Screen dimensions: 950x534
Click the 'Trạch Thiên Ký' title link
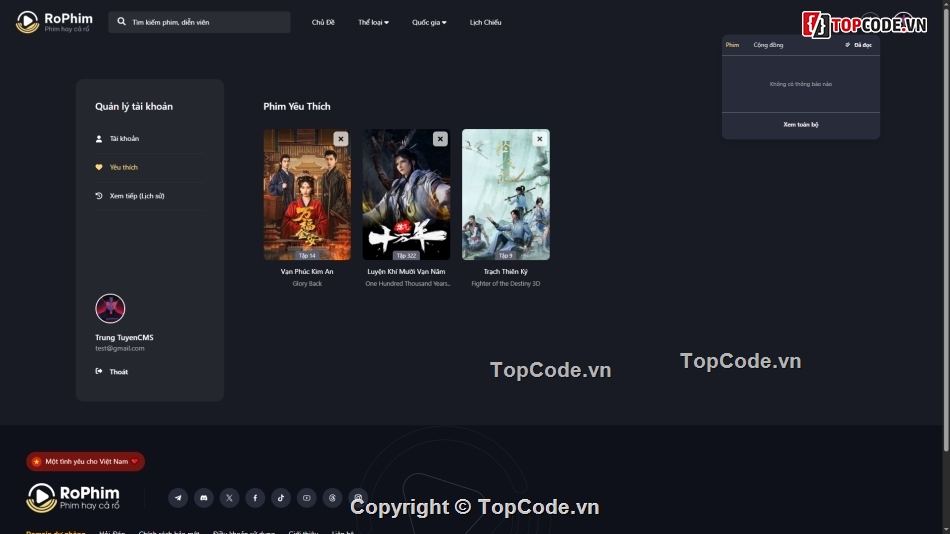point(506,272)
